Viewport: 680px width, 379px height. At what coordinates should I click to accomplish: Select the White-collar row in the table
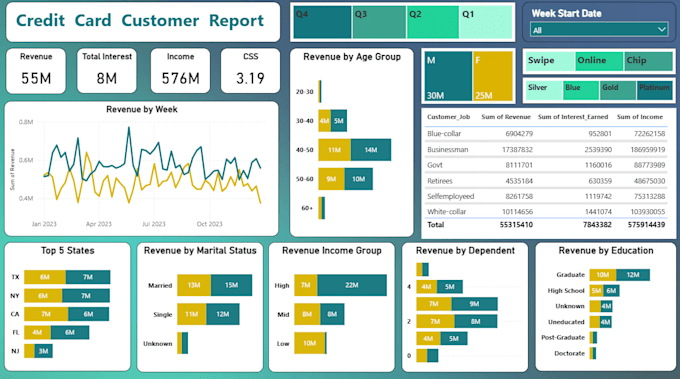(546, 212)
